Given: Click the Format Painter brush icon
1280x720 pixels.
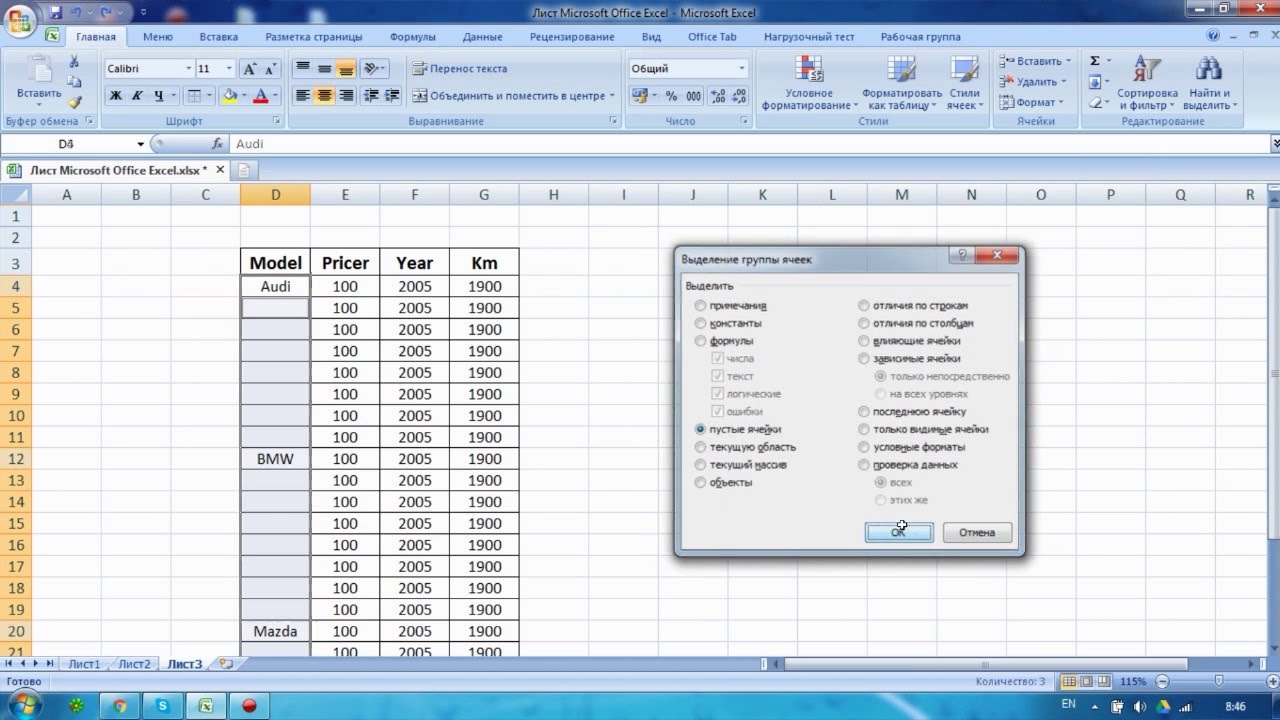Looking at the screenshot, I should tap(74, 101).
